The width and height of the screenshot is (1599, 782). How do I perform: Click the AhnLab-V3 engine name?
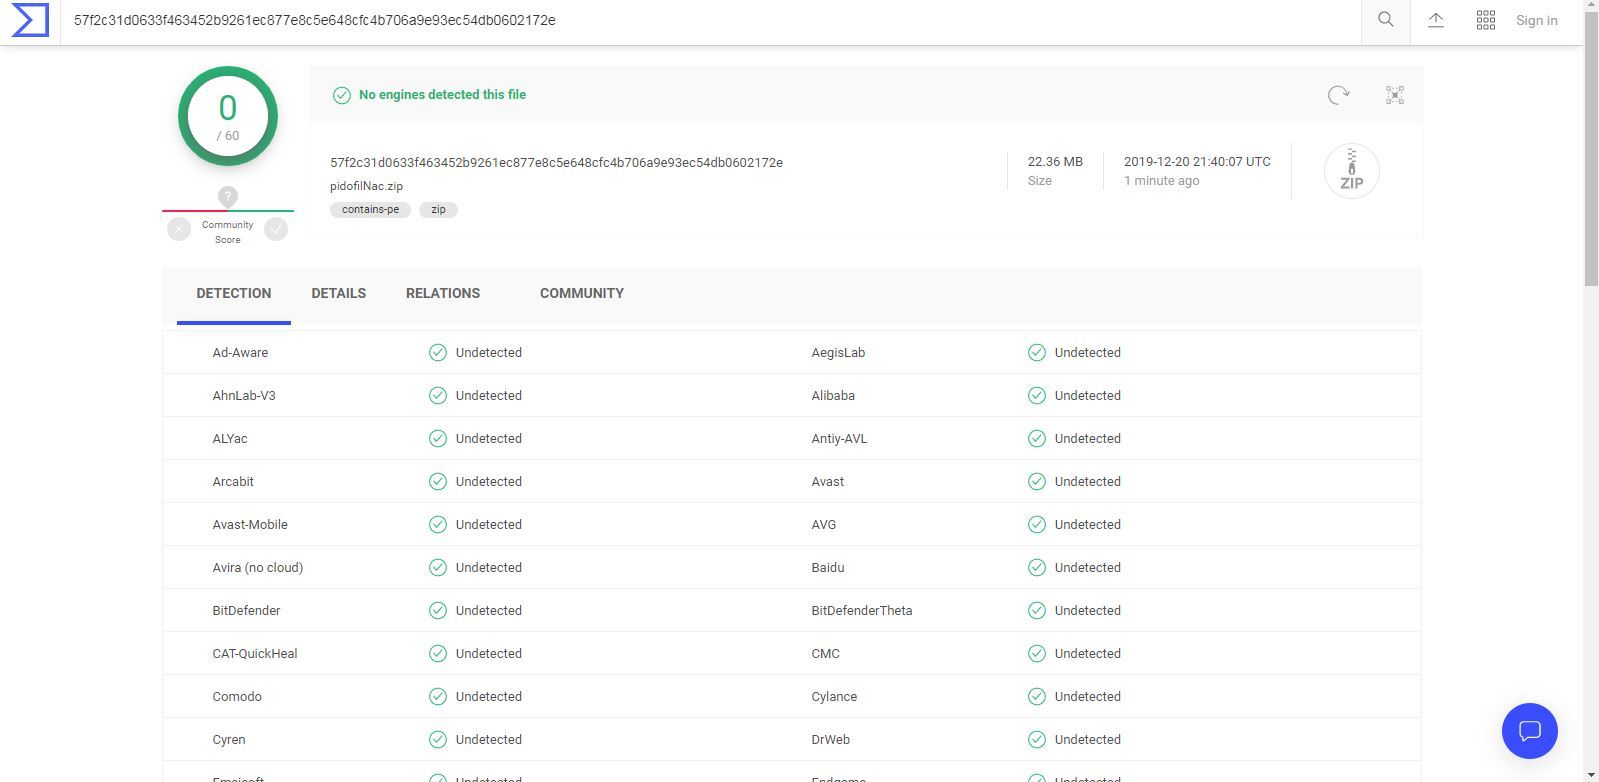point(244,396)
